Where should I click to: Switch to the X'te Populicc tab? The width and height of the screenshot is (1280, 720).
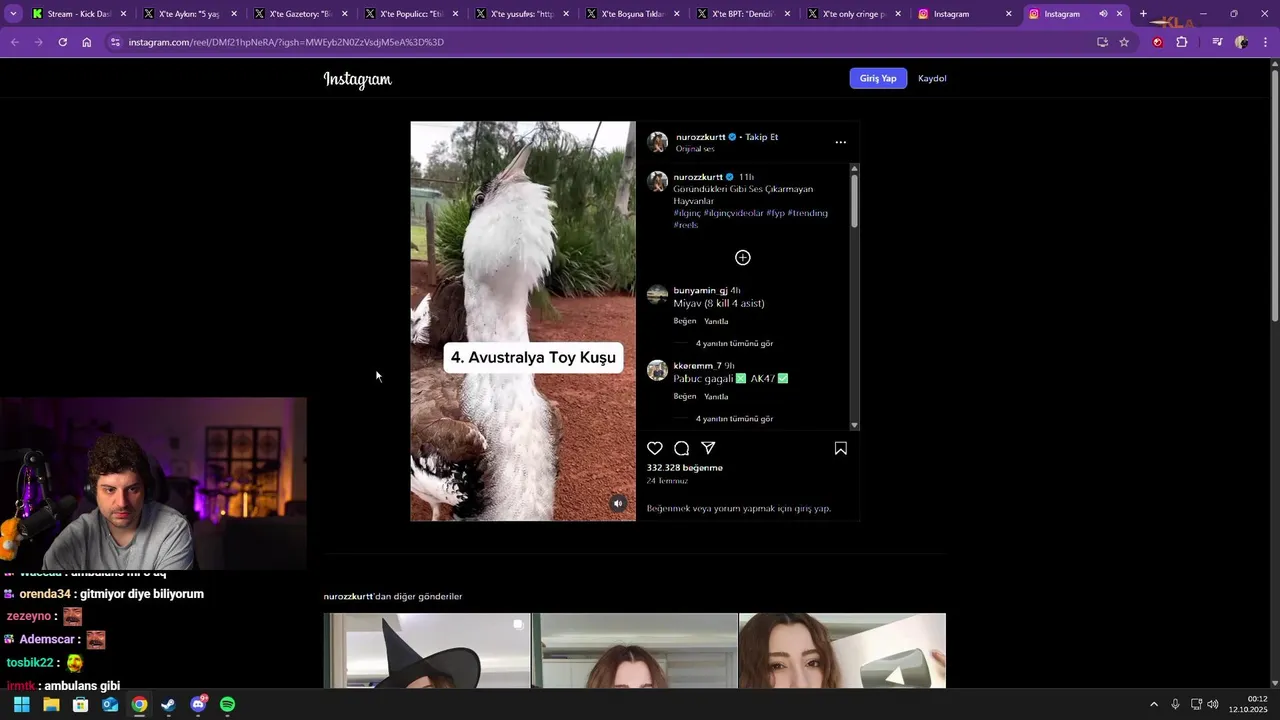pos(410,14)
